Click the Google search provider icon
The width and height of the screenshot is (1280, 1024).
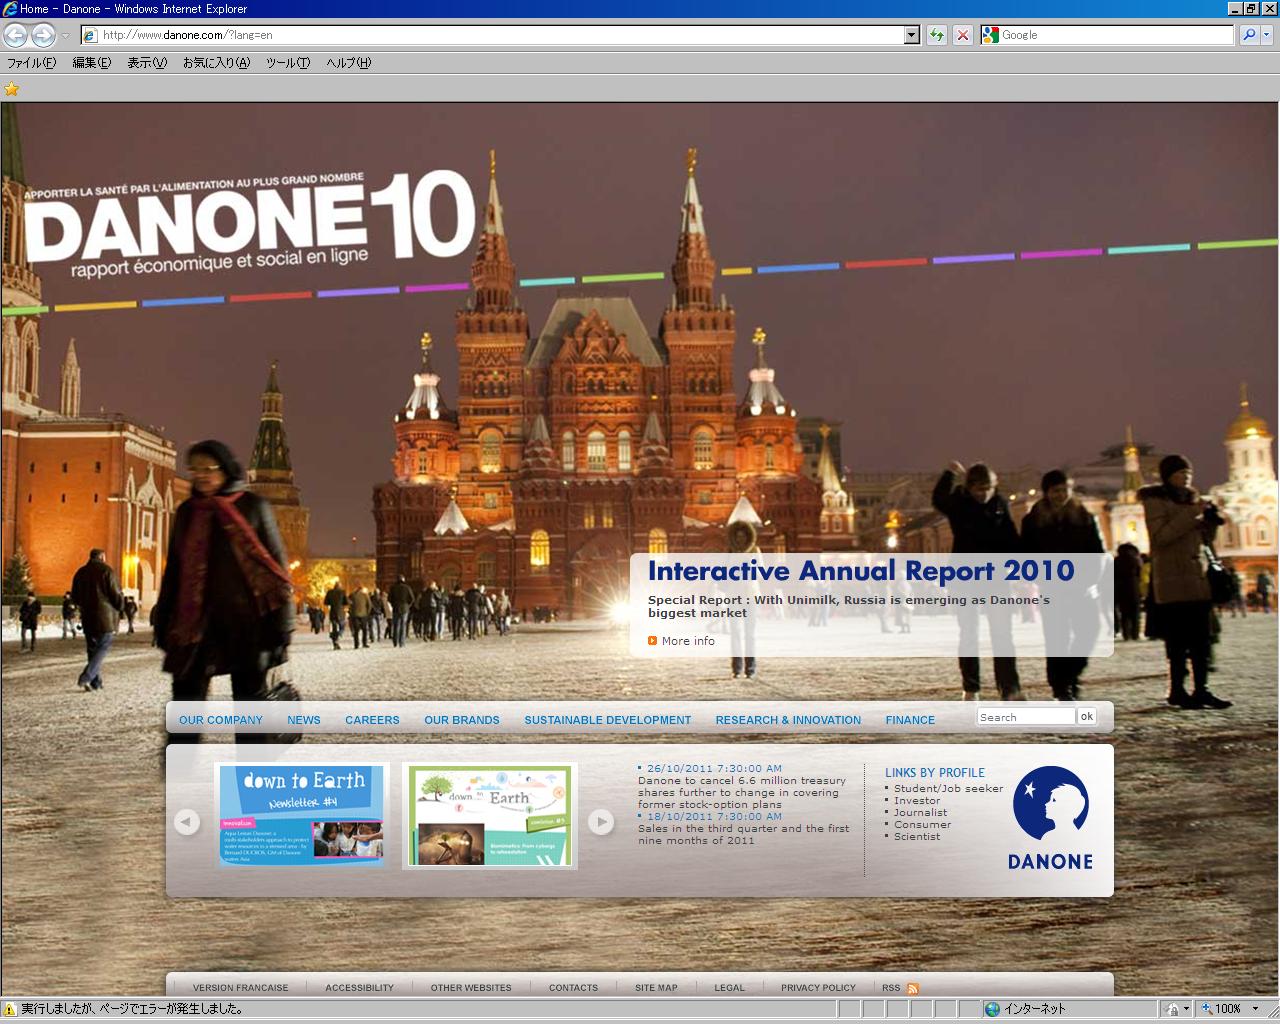(x=990, y=35)
